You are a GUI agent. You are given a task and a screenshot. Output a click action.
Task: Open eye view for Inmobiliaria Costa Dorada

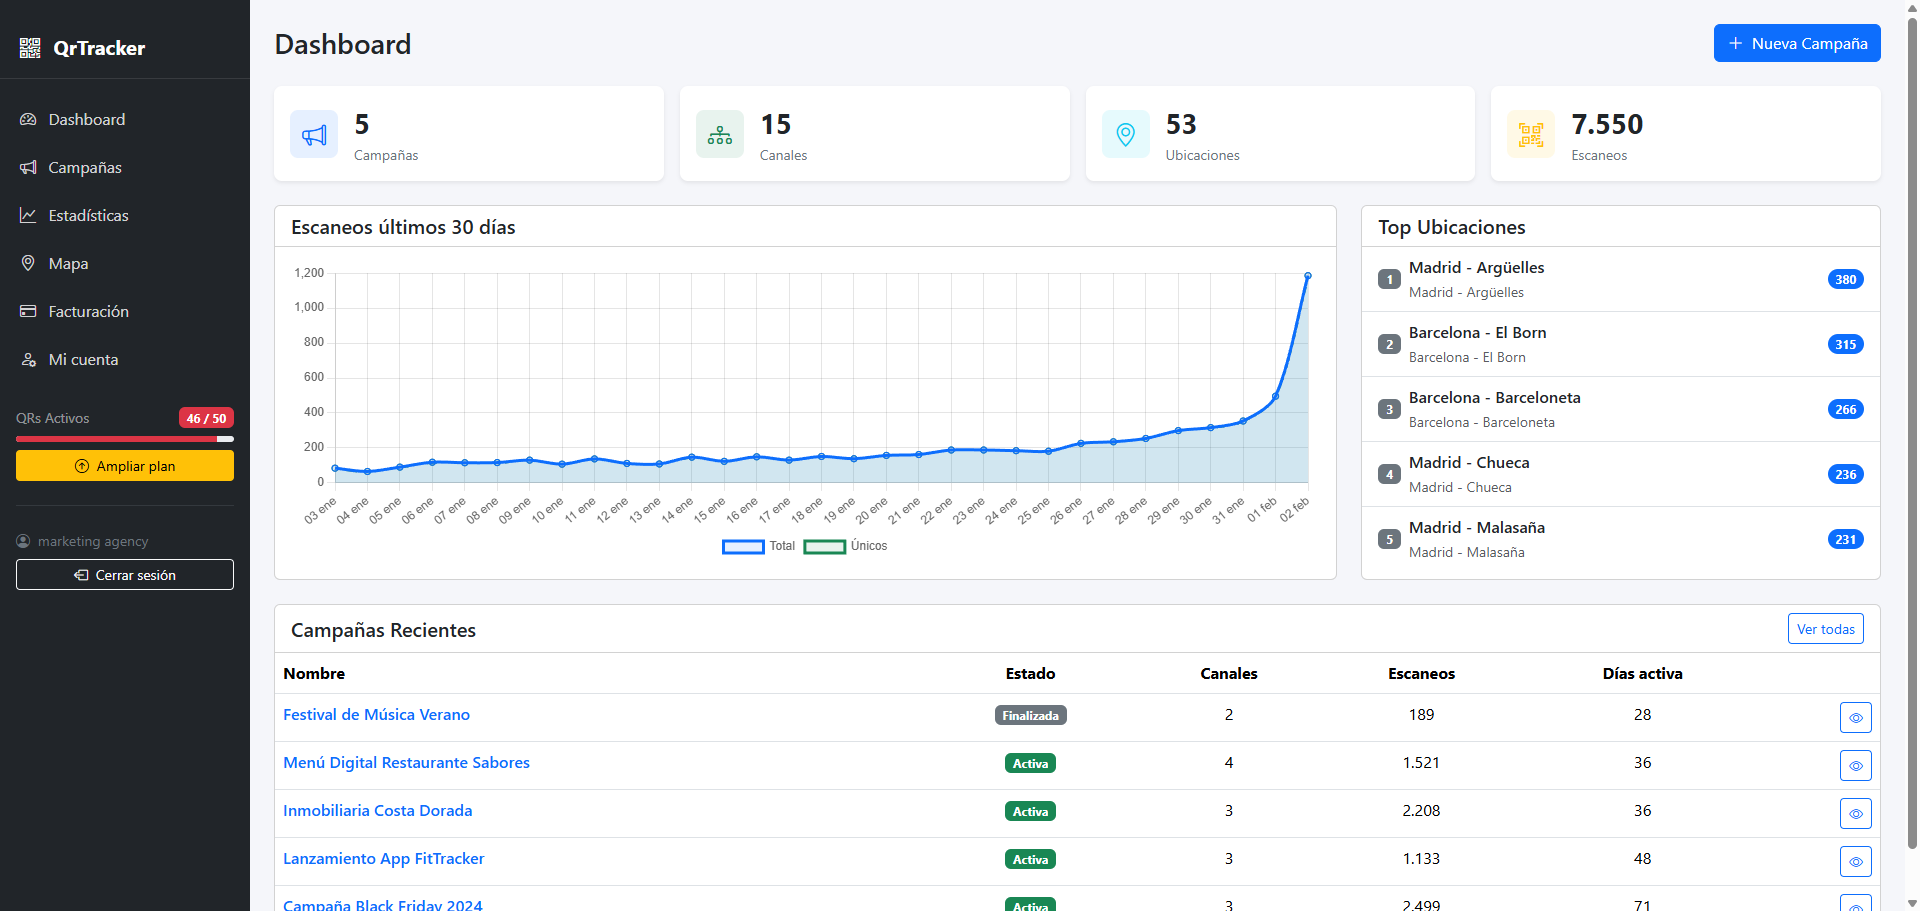click(x=1856, y=813)
